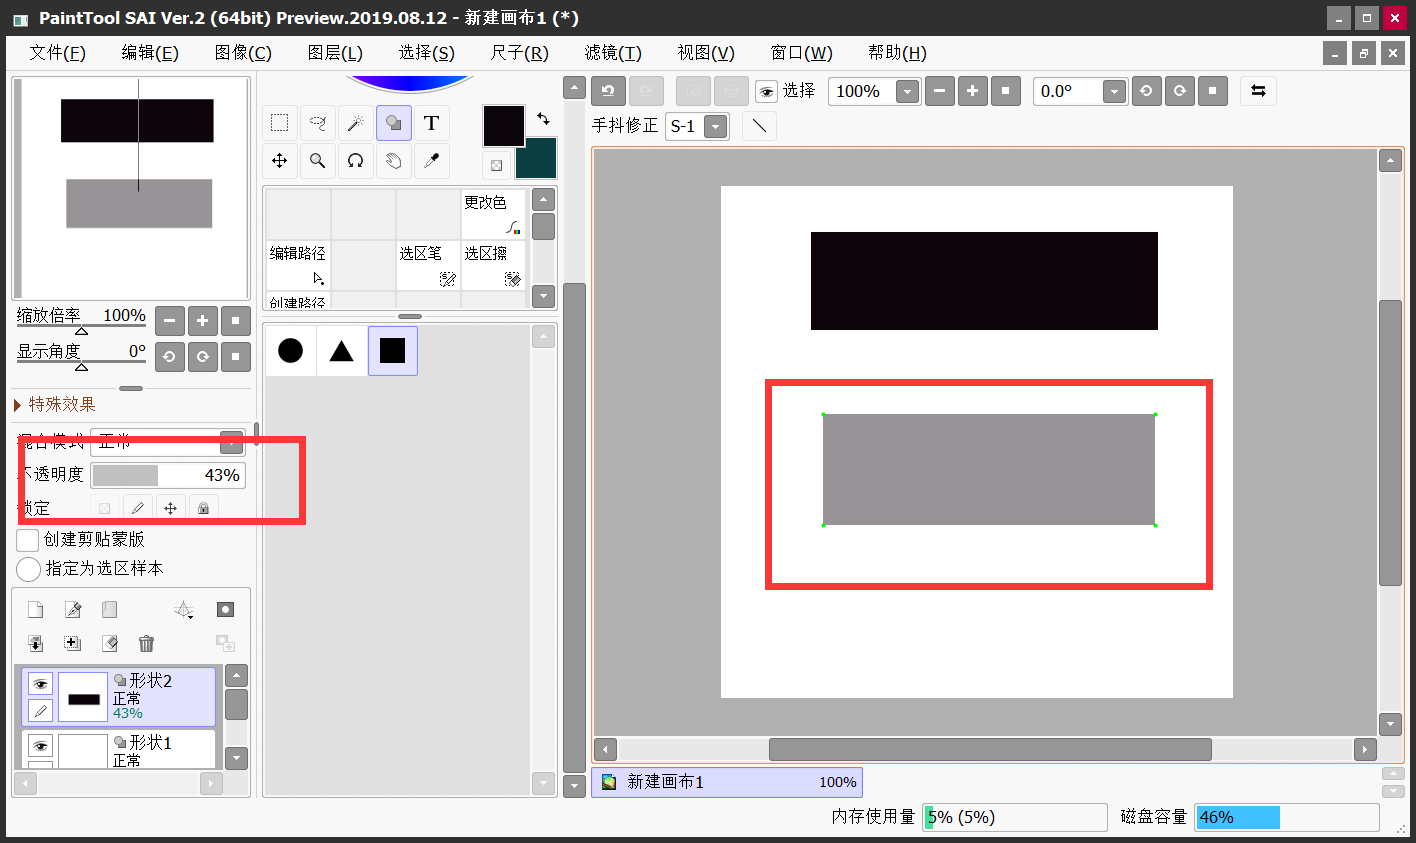Click layer list scroll down arrow
The height and width of the screenshot is (843, 1416).
click(x=236, y=758)
